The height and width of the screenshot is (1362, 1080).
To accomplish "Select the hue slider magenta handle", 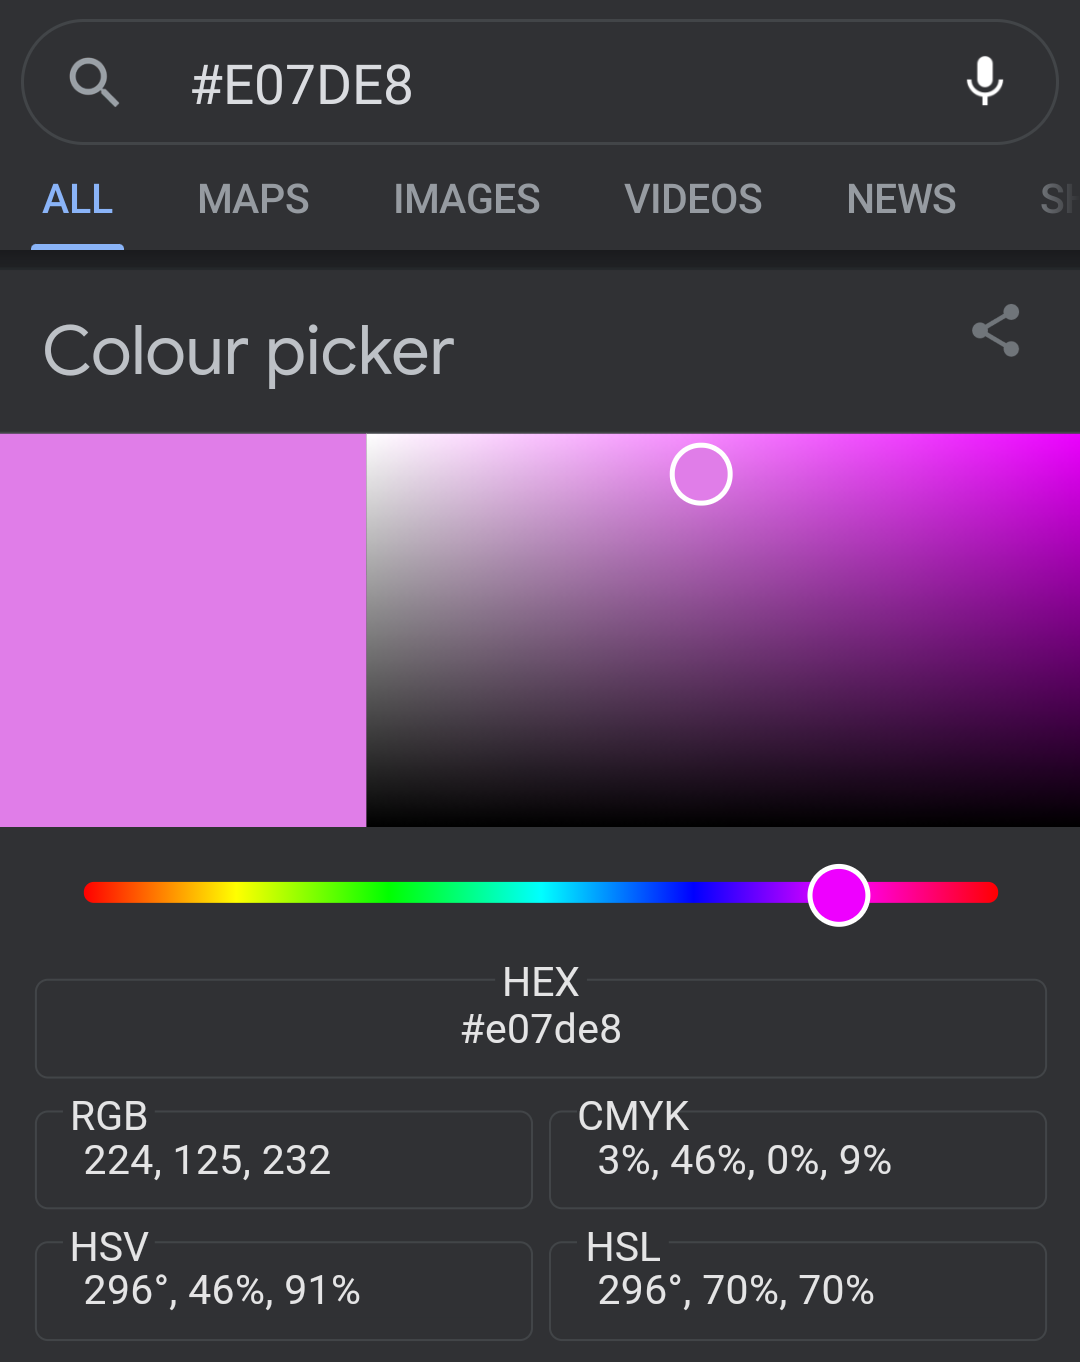I will [838, 895].
